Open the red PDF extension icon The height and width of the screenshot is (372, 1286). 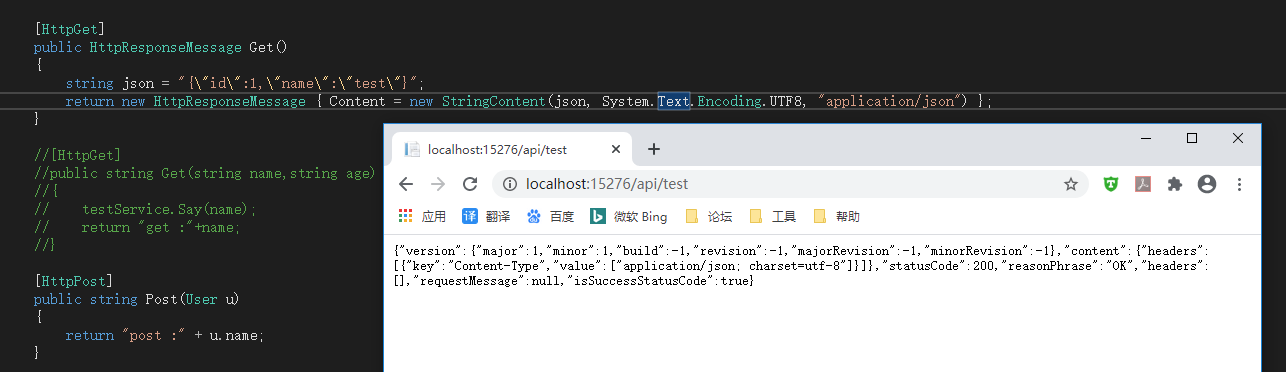[x=1143, y=184]
